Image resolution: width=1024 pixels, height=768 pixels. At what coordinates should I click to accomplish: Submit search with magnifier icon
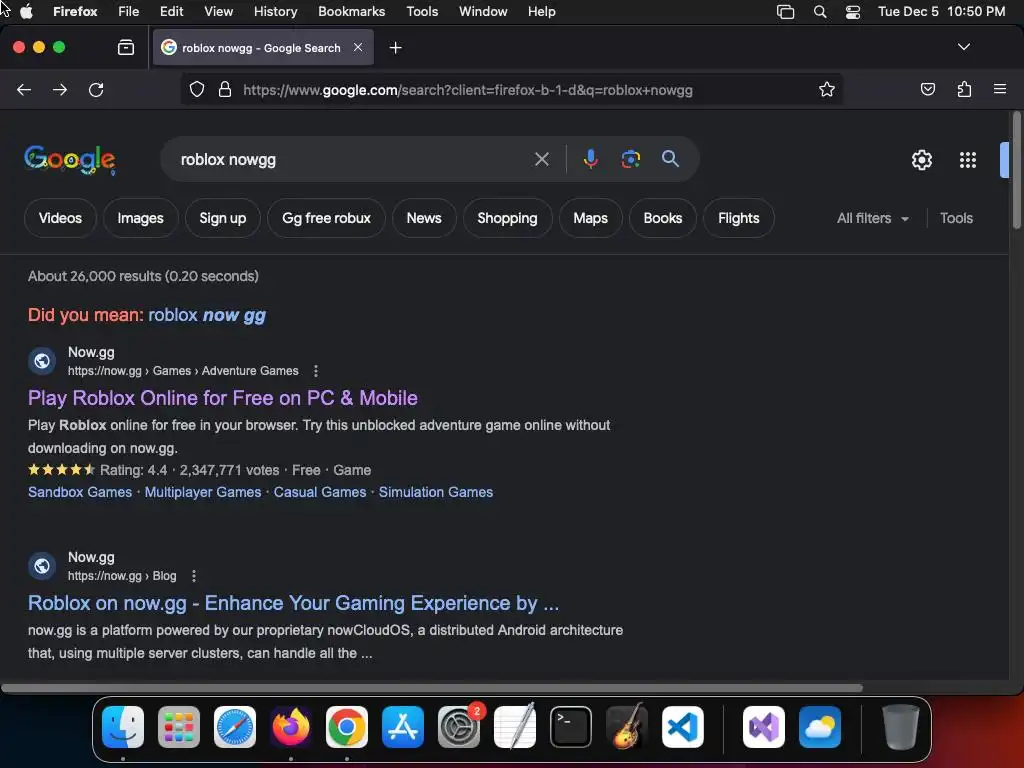pos(670,159)
